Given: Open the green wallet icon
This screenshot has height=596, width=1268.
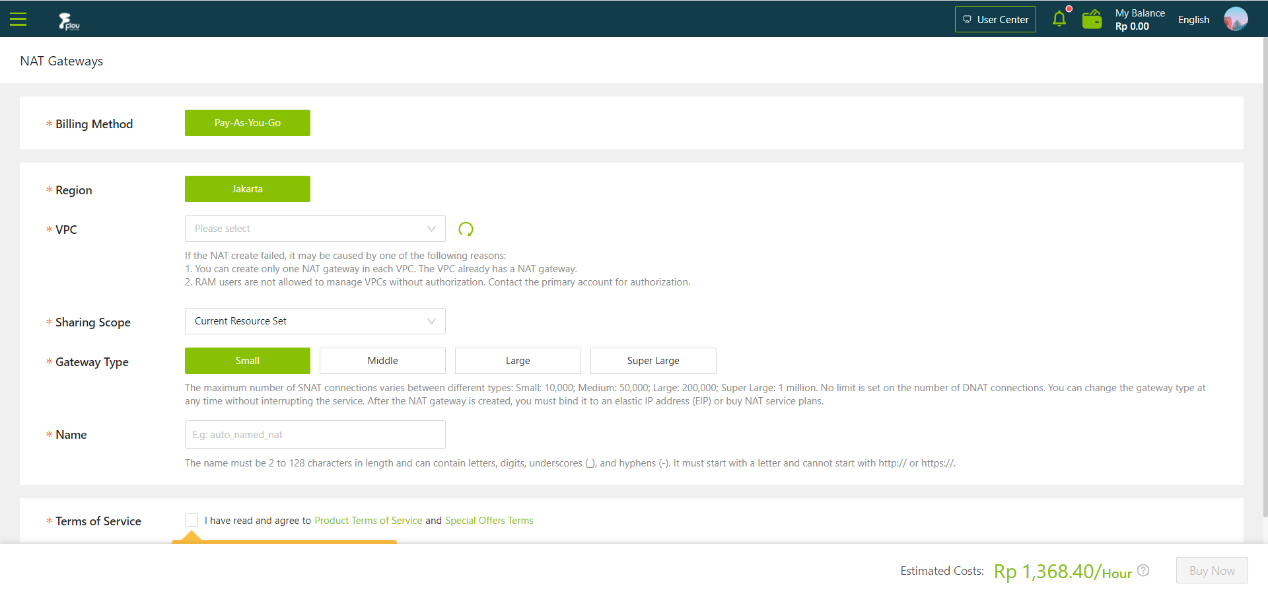Looking at the screenshot, I should (x=1092, y=19).
